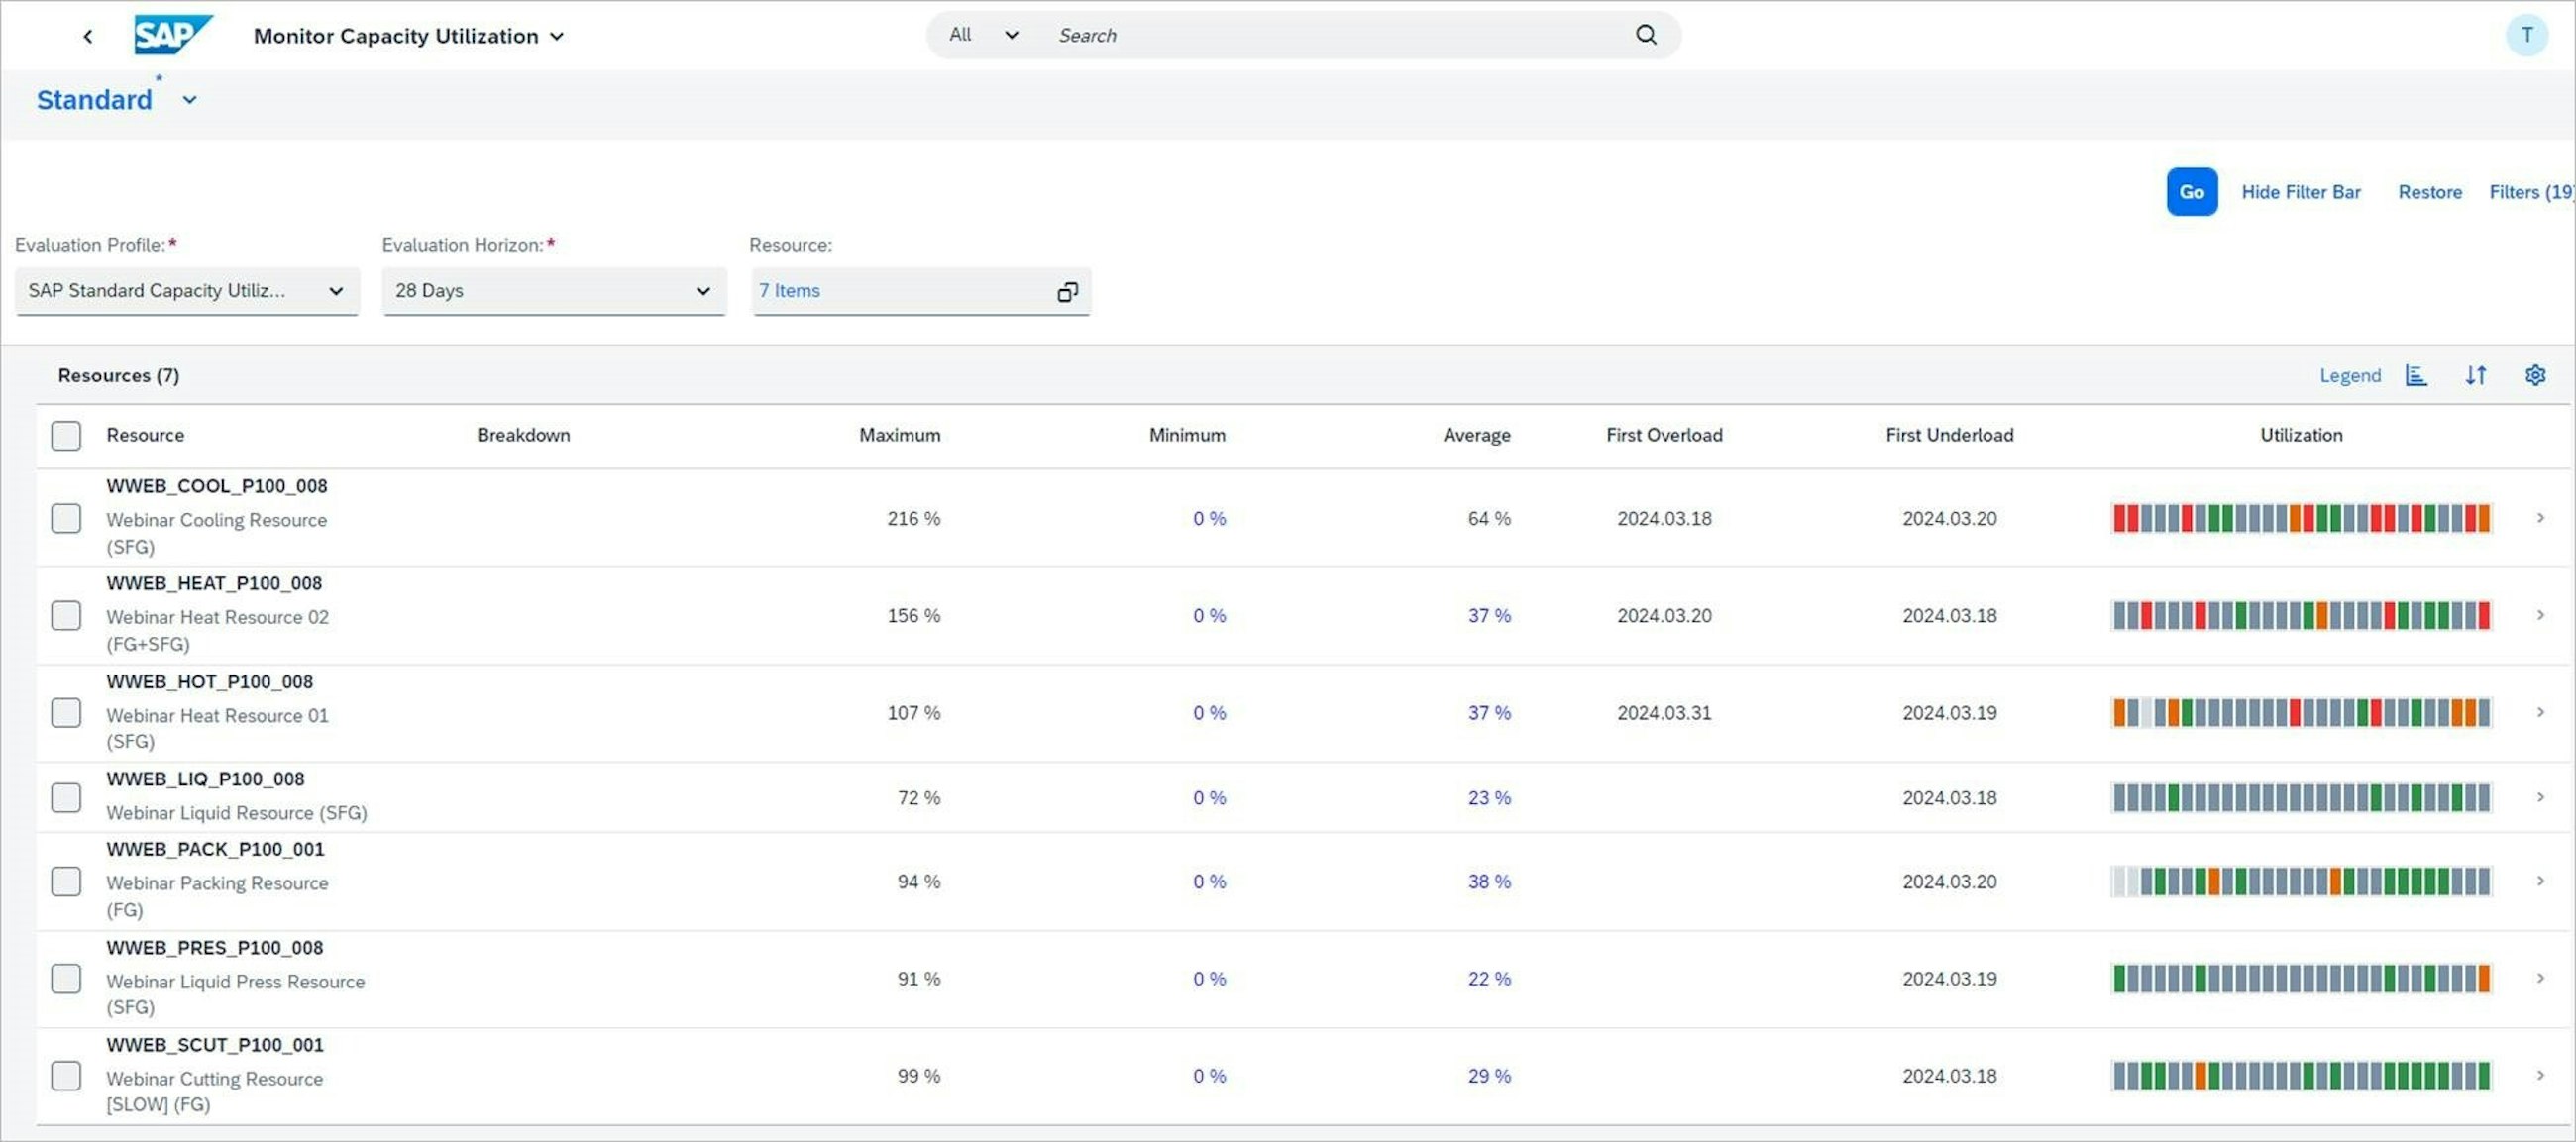Screen dimensions: 2576x1142
Task: Open details arrow for WWEB_COOL_P100_008 row
Action: coord(2540,518)
